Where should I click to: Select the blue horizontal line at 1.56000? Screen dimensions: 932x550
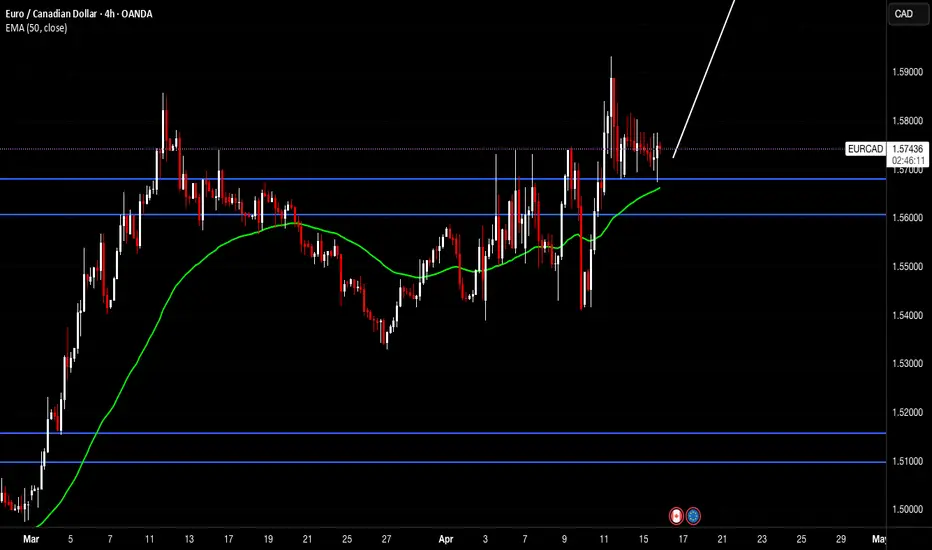443,215
